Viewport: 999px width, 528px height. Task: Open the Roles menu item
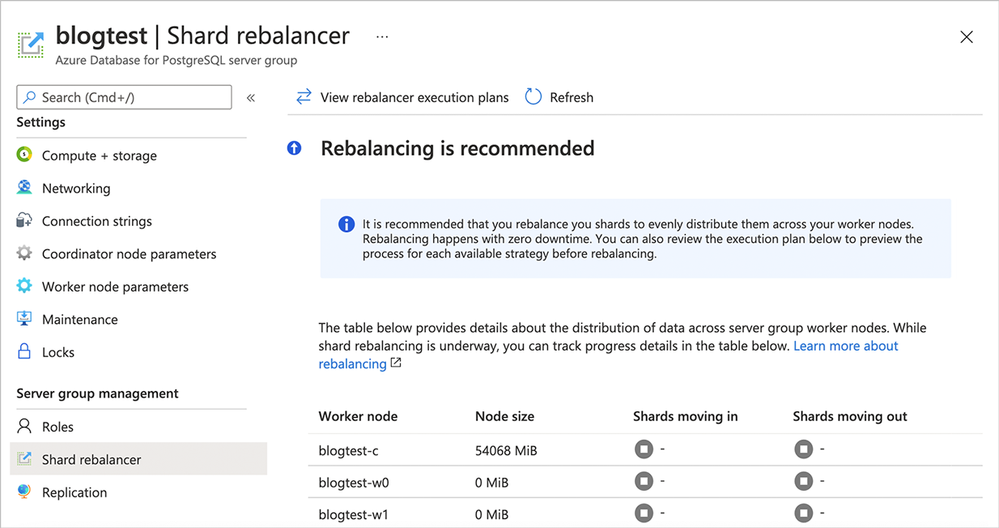[x=57, y=427]
